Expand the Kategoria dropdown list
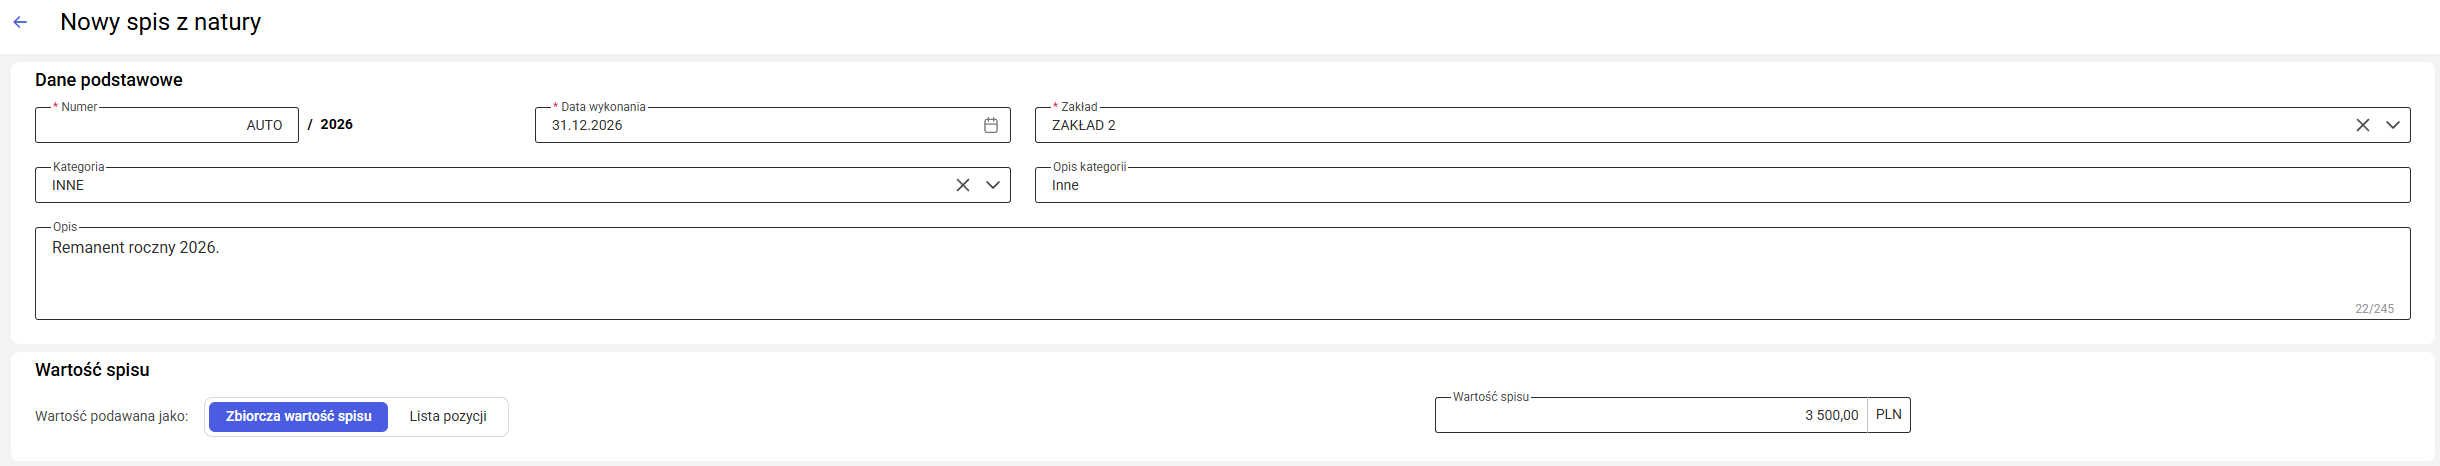2440x466 pixels. (993, 185)
